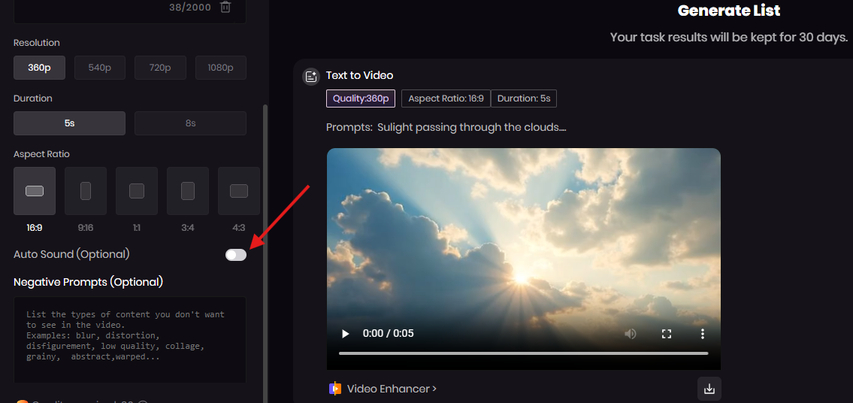
Task: Select 720p resolution
Action: point(160,68)
